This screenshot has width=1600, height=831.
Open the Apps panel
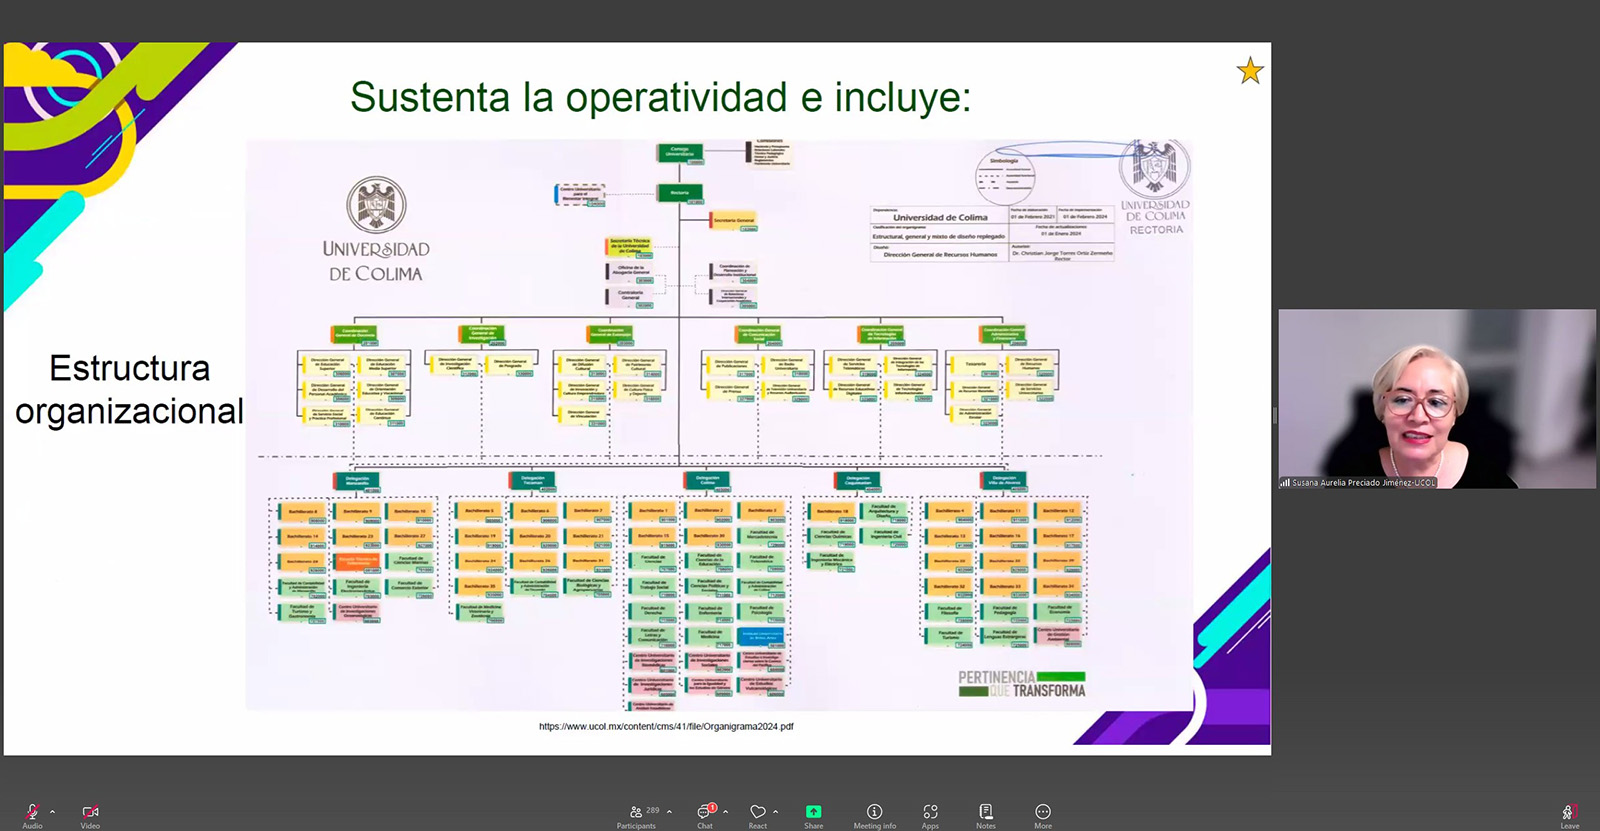click(x=930, y=812)
